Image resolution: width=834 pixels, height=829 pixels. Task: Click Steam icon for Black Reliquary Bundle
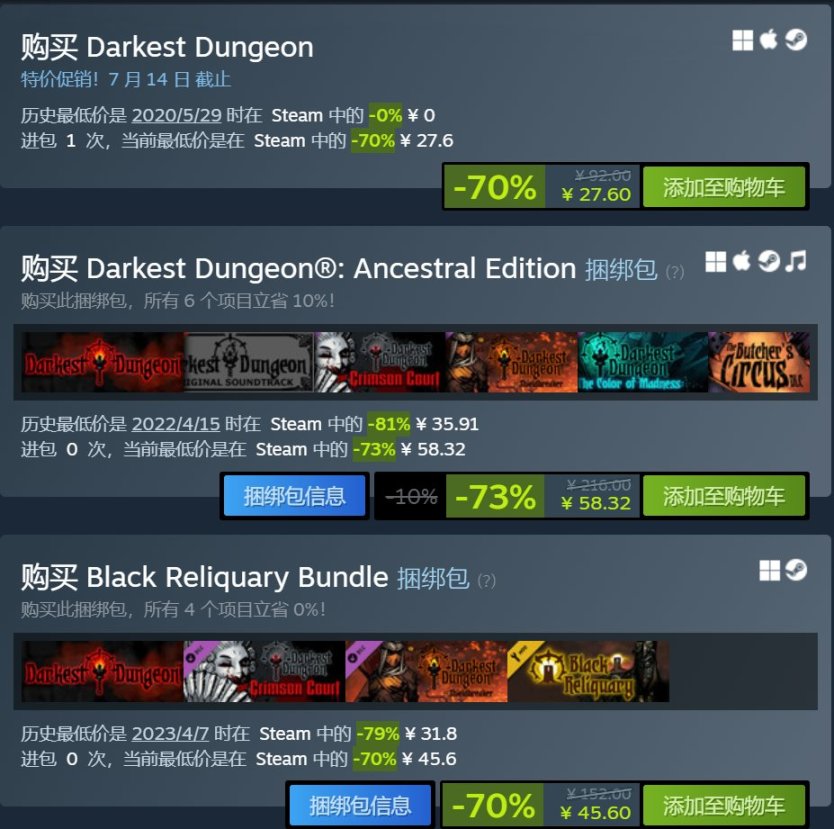[x=796, y=570]
